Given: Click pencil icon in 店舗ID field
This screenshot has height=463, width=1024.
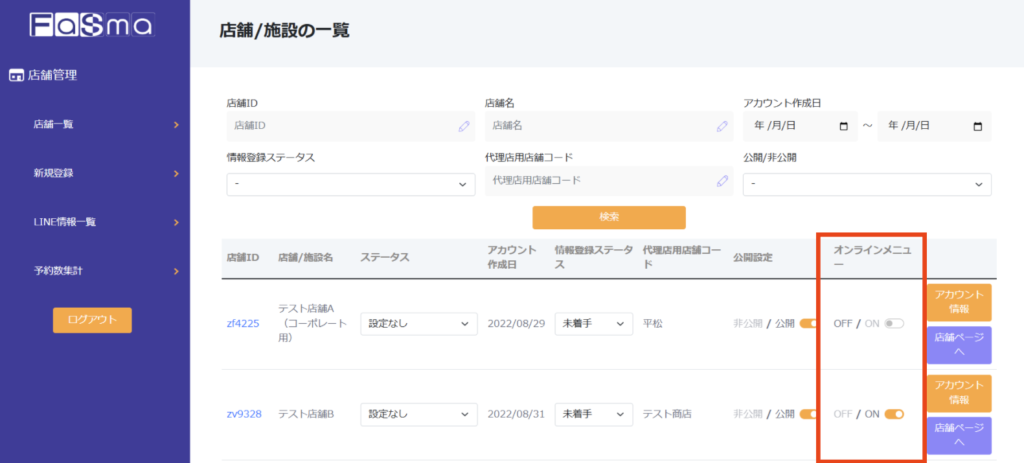Looking at the screenshot, I should coord(463,126).
